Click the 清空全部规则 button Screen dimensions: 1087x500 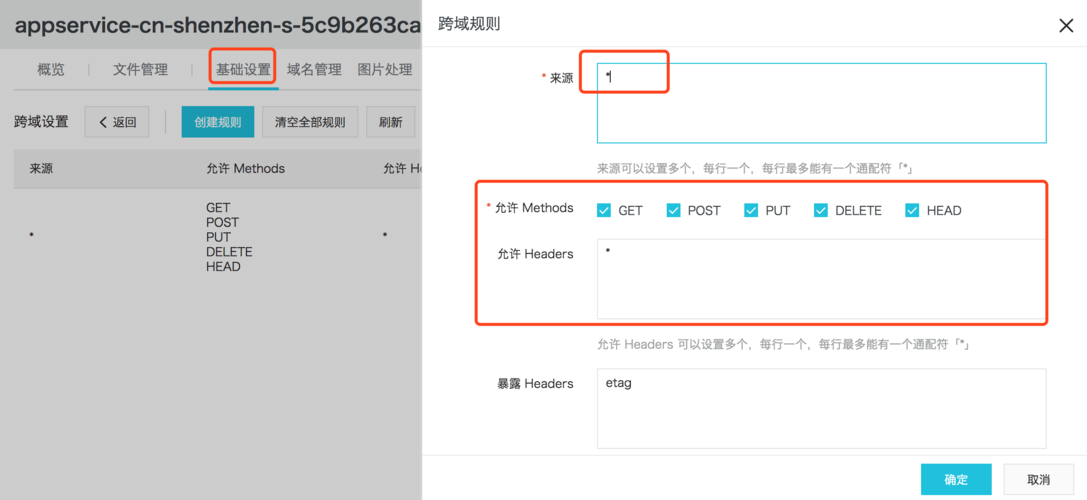pos(310,122)
